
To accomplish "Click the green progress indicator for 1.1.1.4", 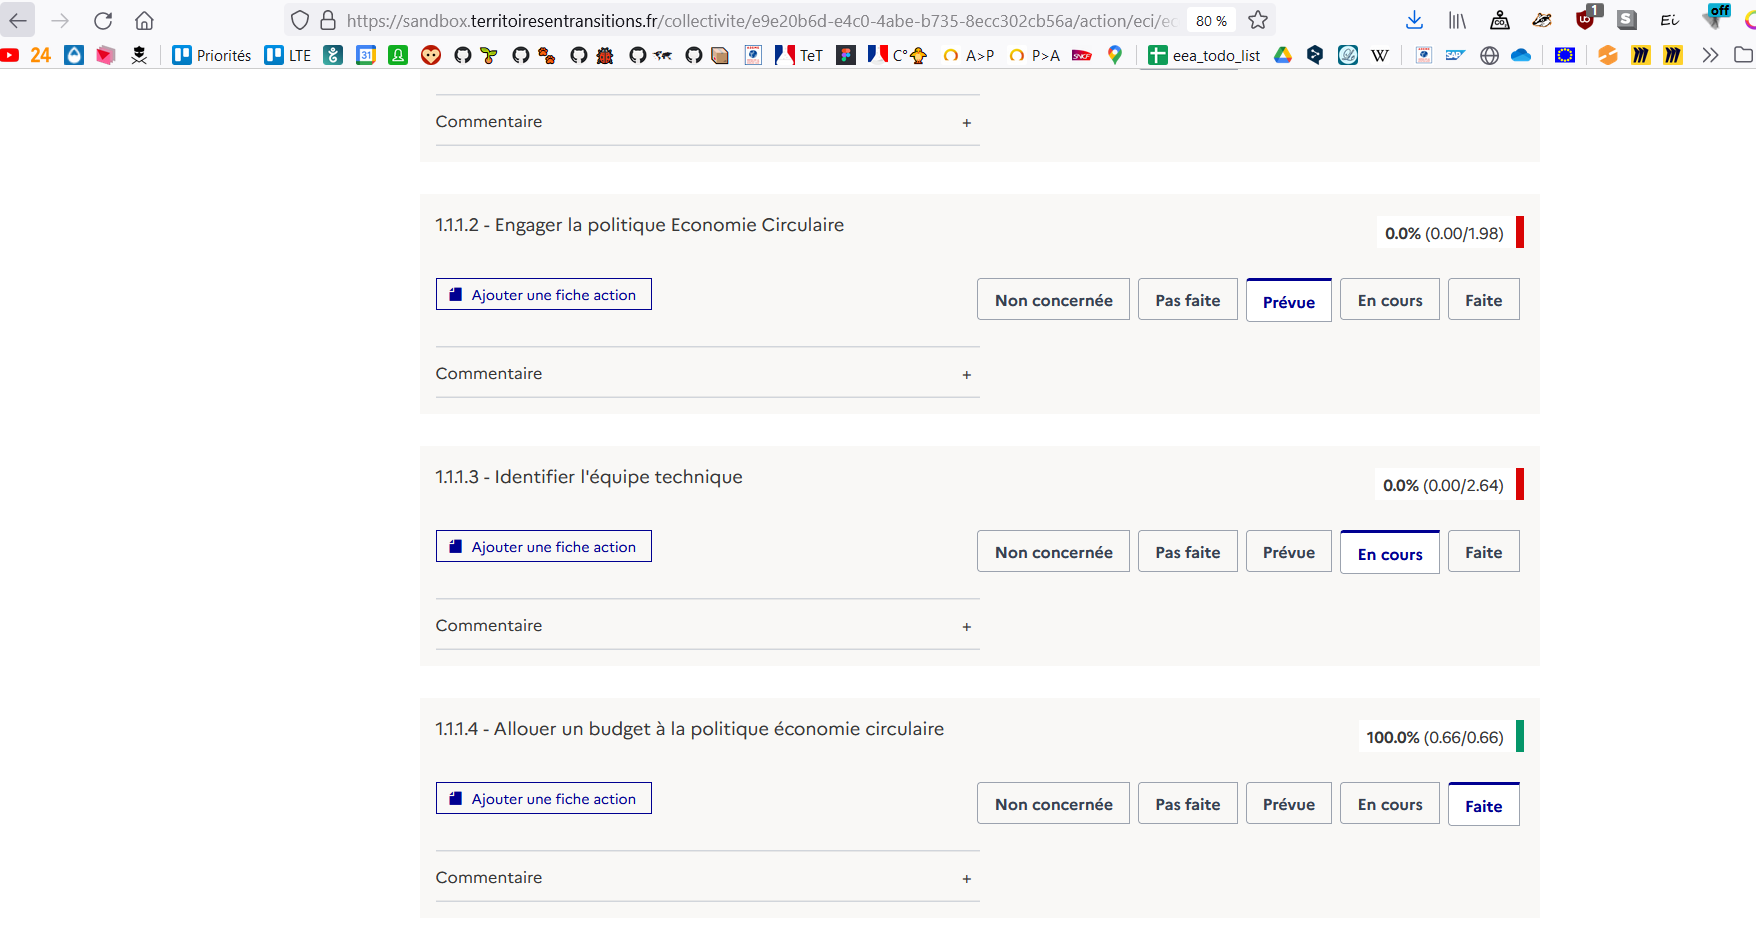I will point(1520,737).
